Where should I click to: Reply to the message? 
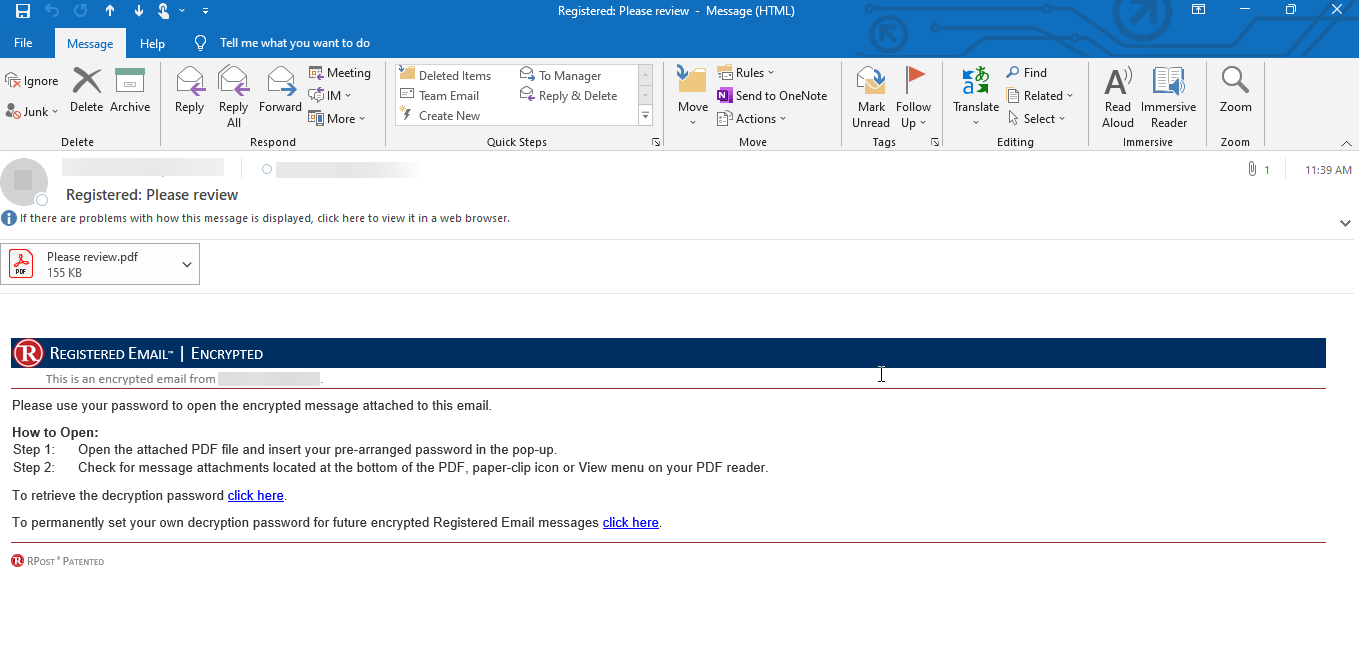click(x=189, y=95)
